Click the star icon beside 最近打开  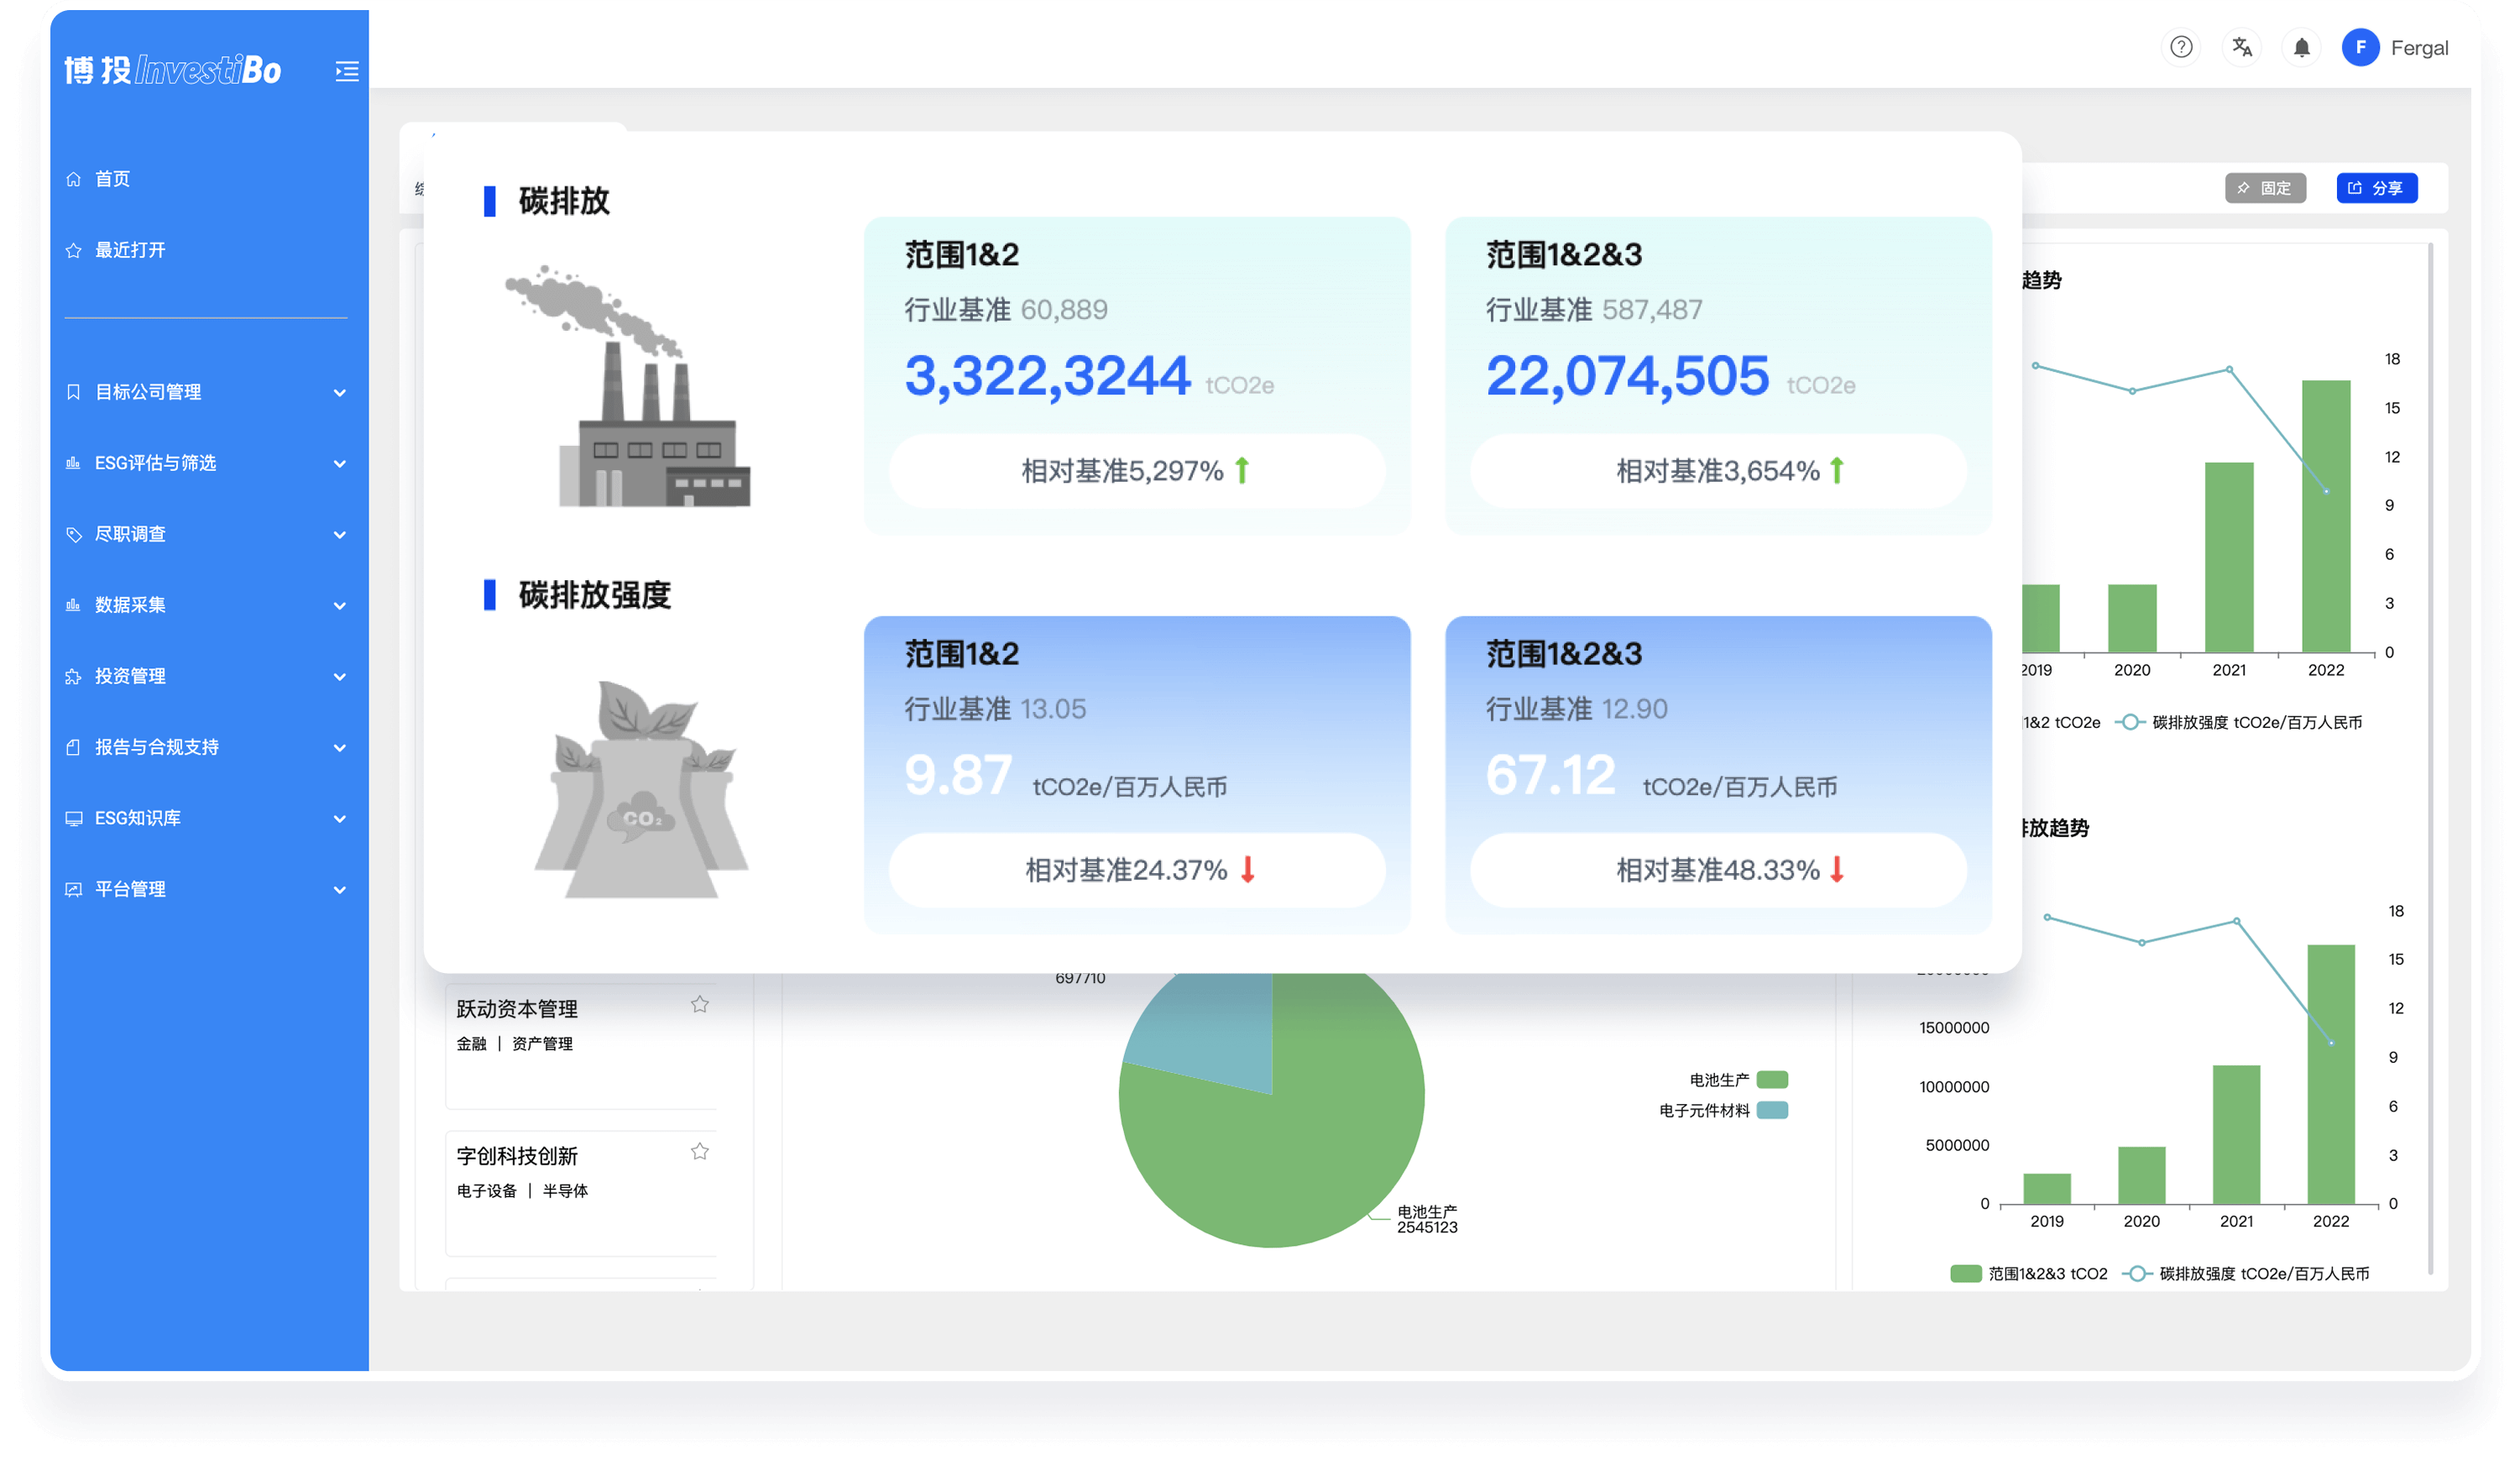pos(73,250)
